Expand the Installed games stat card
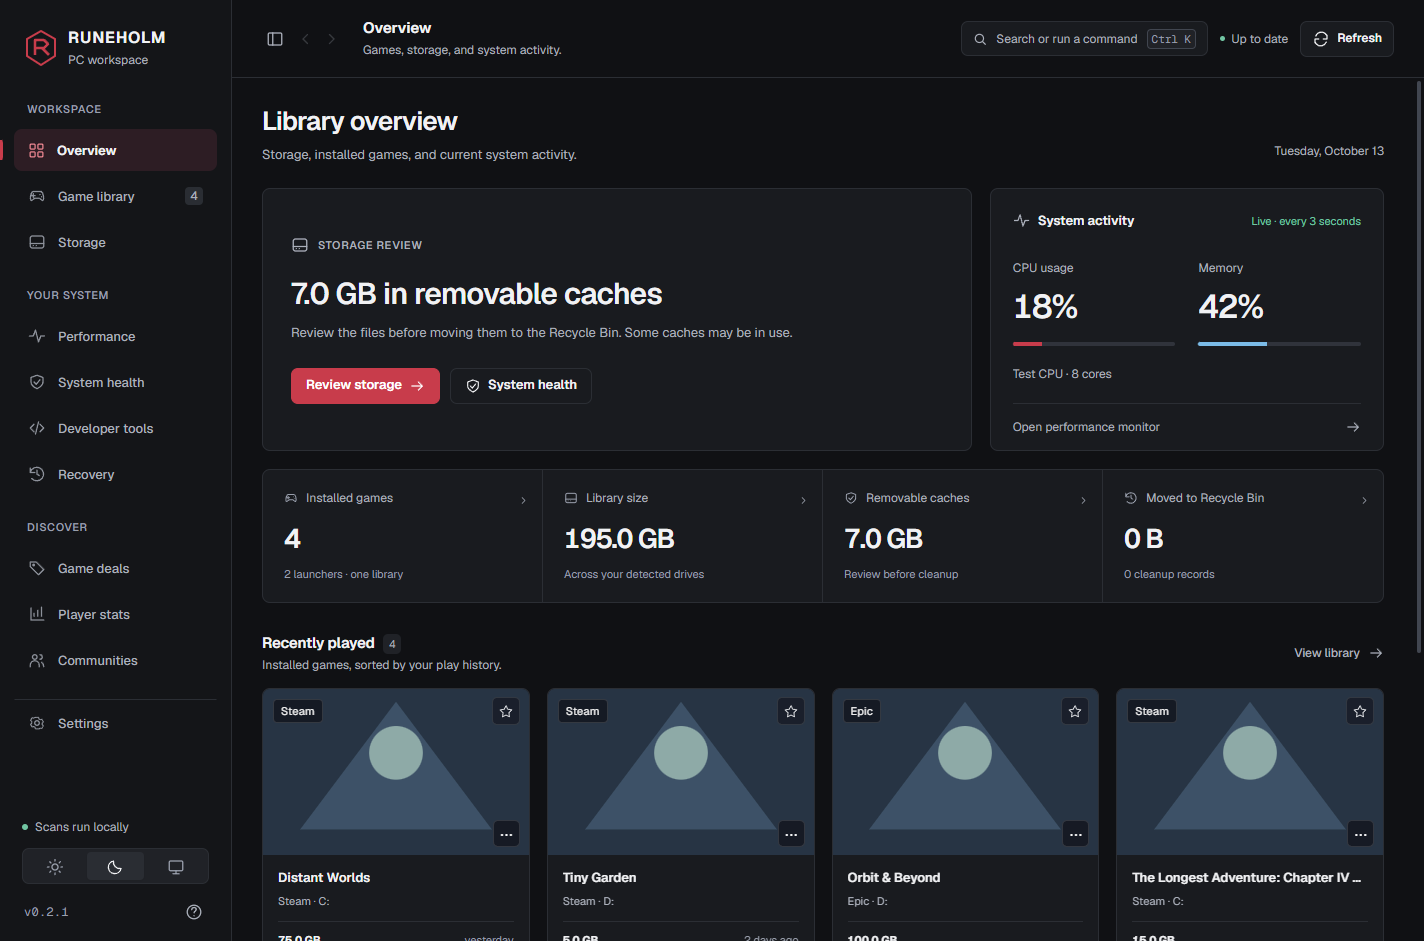The height and width of the screenshot is (941, 1424). [x=402, y=536]
